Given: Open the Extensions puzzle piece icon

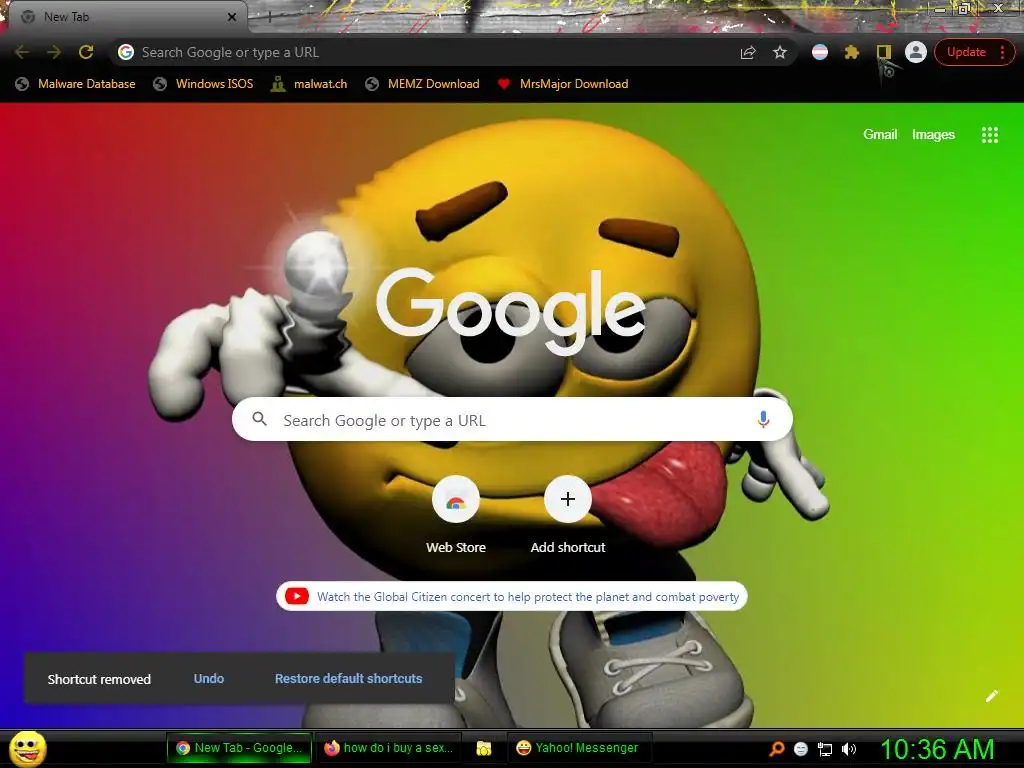Looking at the screenshot, I should point(852,52).
